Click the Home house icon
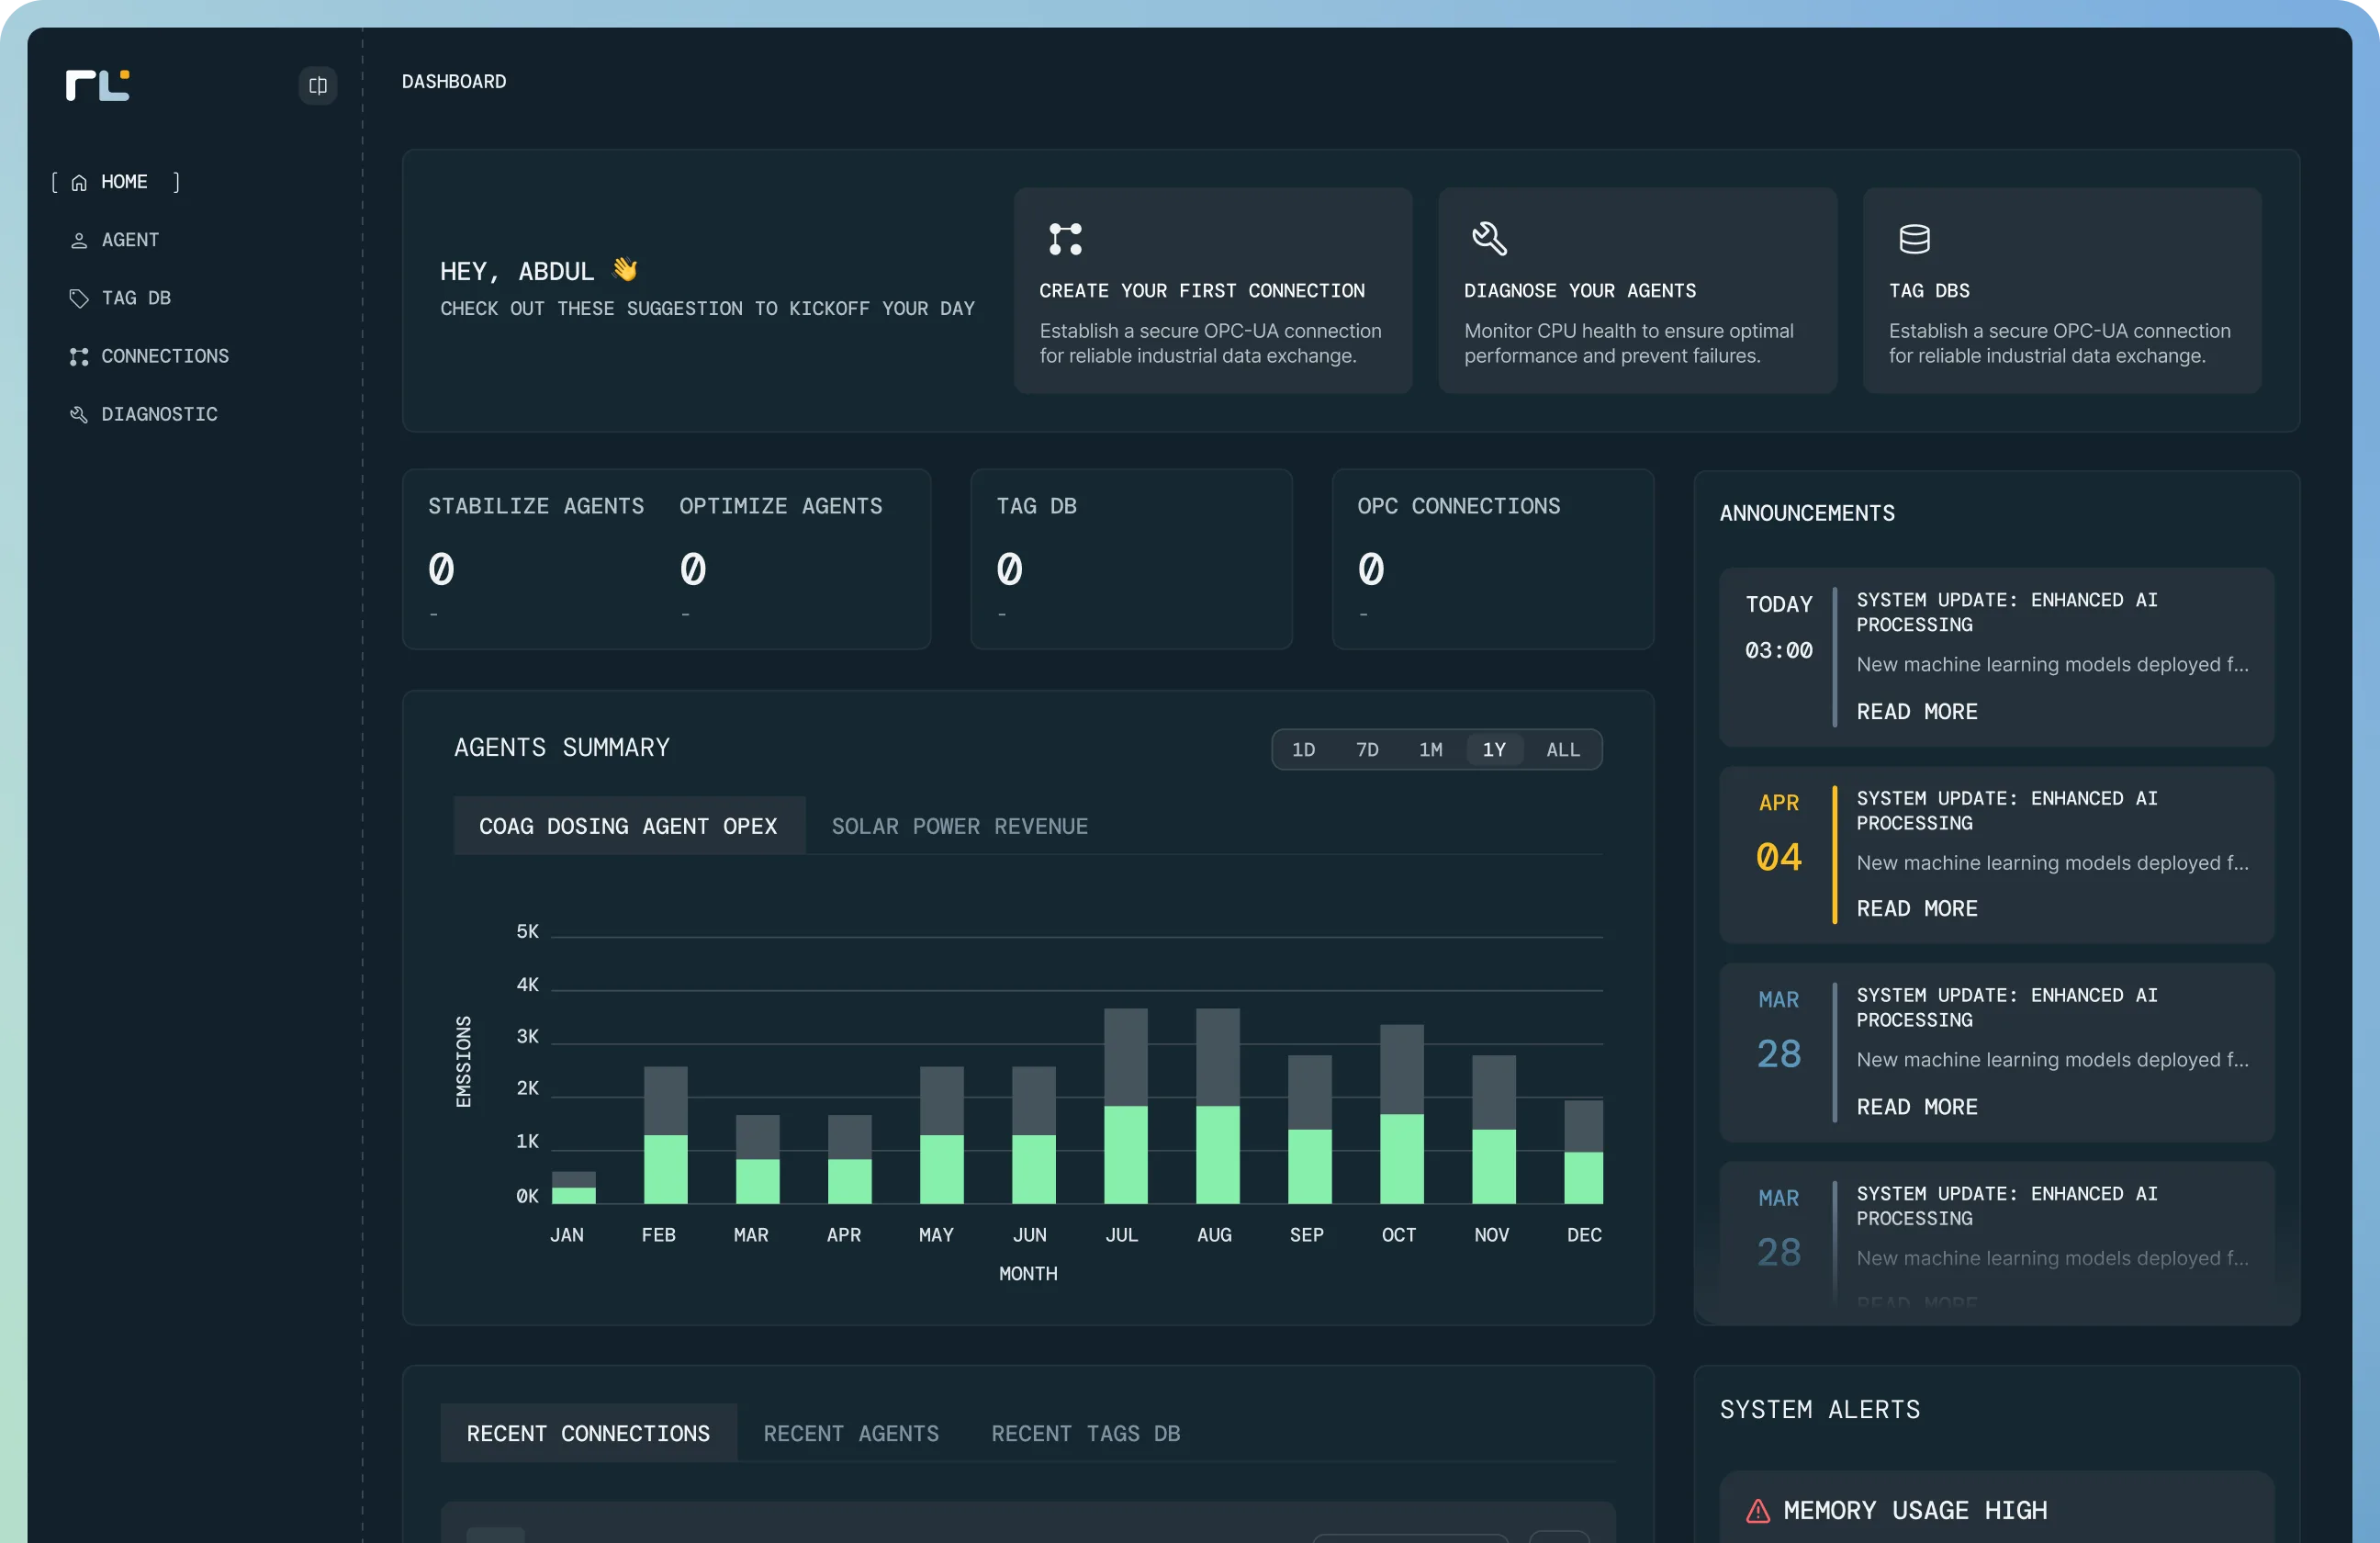The height and width of the screenshot is (1543, 2380). pyautogui.click(x=79, y=182)
